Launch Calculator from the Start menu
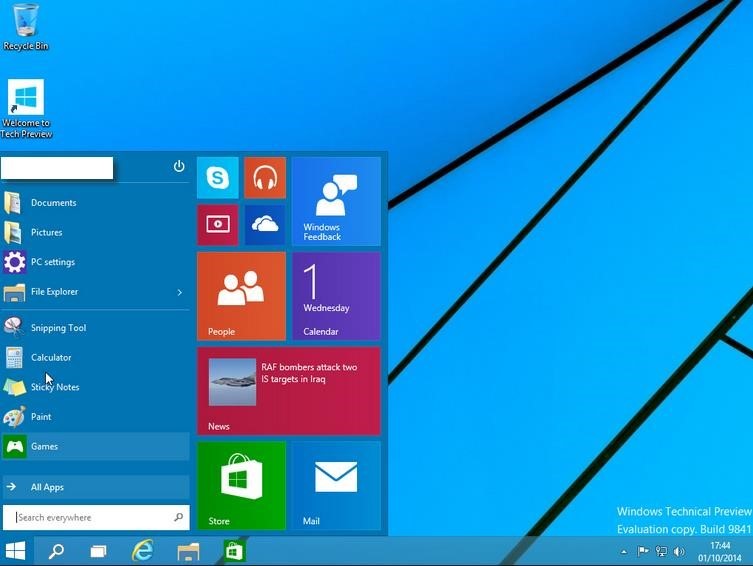Image resolution: width=753 pixels, height=566 pixels. (x=96, y=358)
